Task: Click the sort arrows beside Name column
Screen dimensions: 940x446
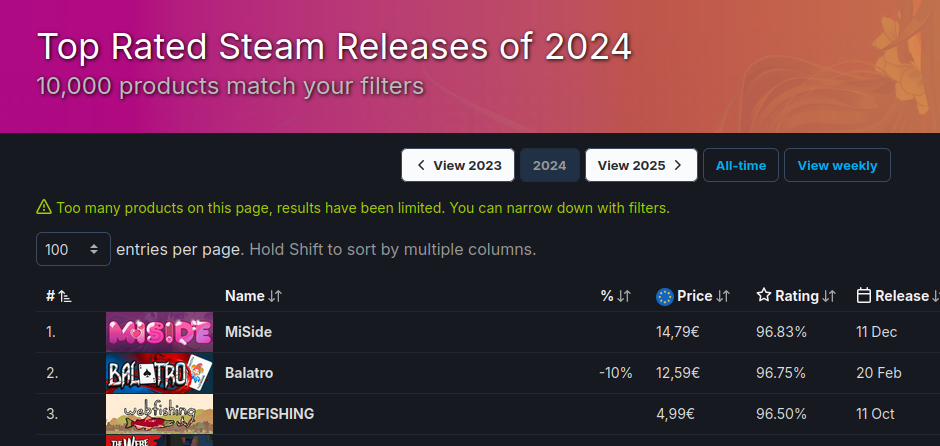Action: coord(275,296)
